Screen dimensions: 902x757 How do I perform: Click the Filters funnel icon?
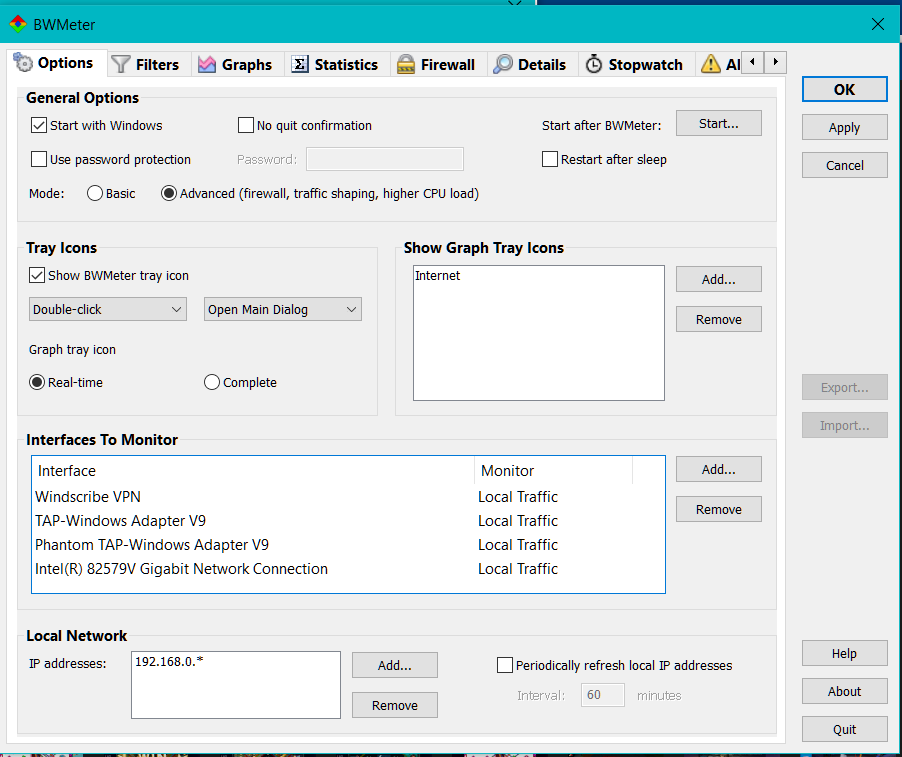click(121, 64)
